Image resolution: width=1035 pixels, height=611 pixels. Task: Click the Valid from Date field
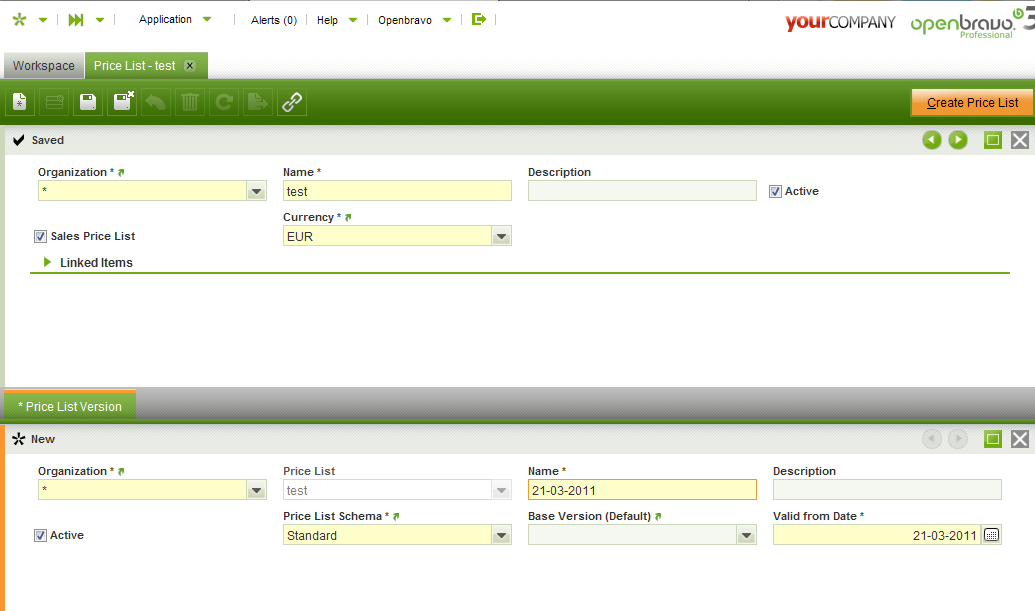877,535
